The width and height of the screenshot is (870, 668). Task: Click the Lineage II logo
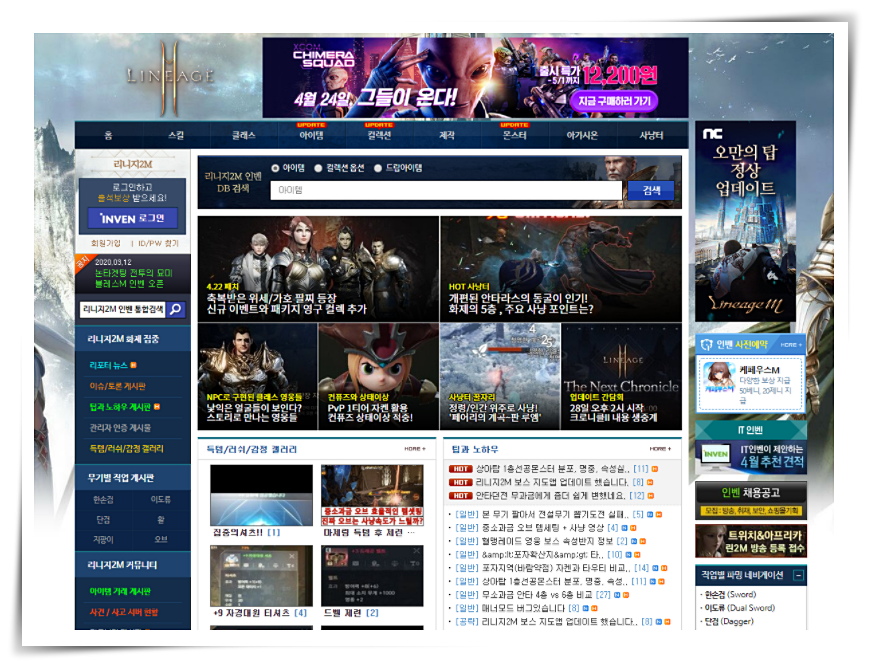170,77
